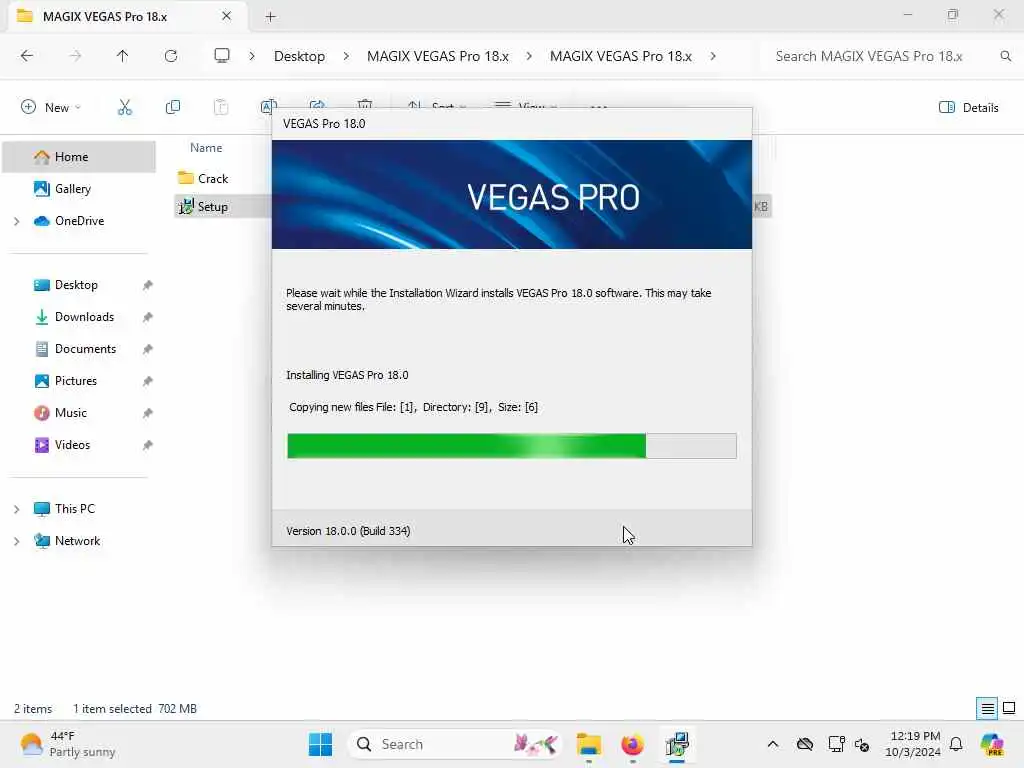The height and width of the screenshot is (768, 1024).
Task: Click the muted volume icon in system tray
Action: pyautogui.click(x=862, y=744)
